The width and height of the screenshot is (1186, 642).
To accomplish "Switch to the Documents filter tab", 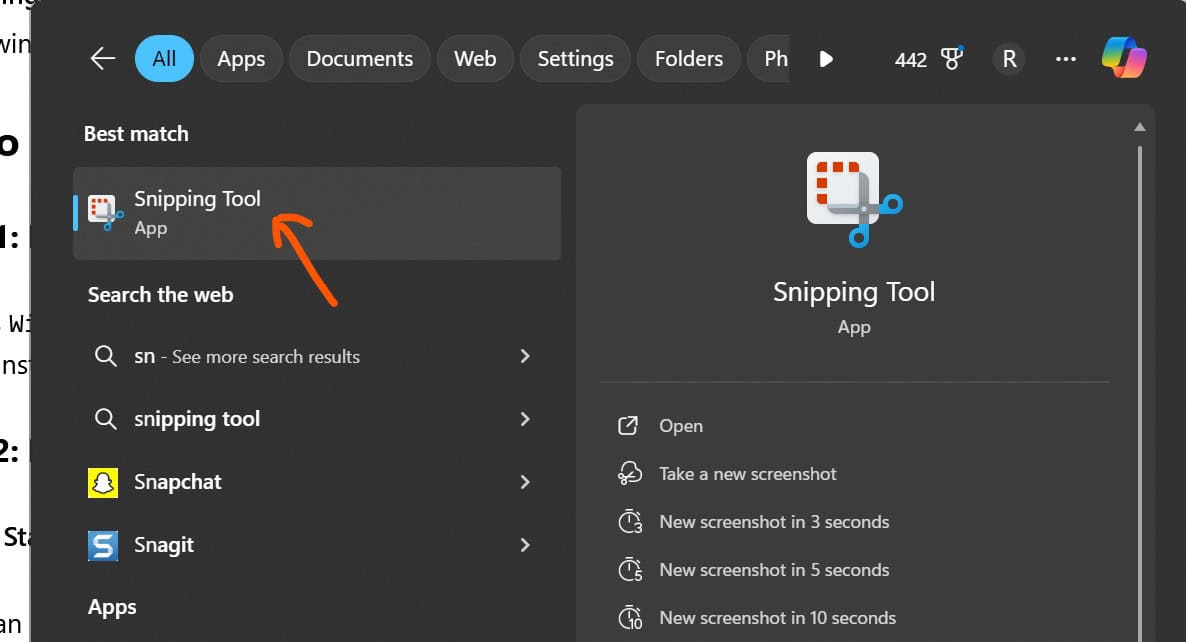I will coord(359,58).
